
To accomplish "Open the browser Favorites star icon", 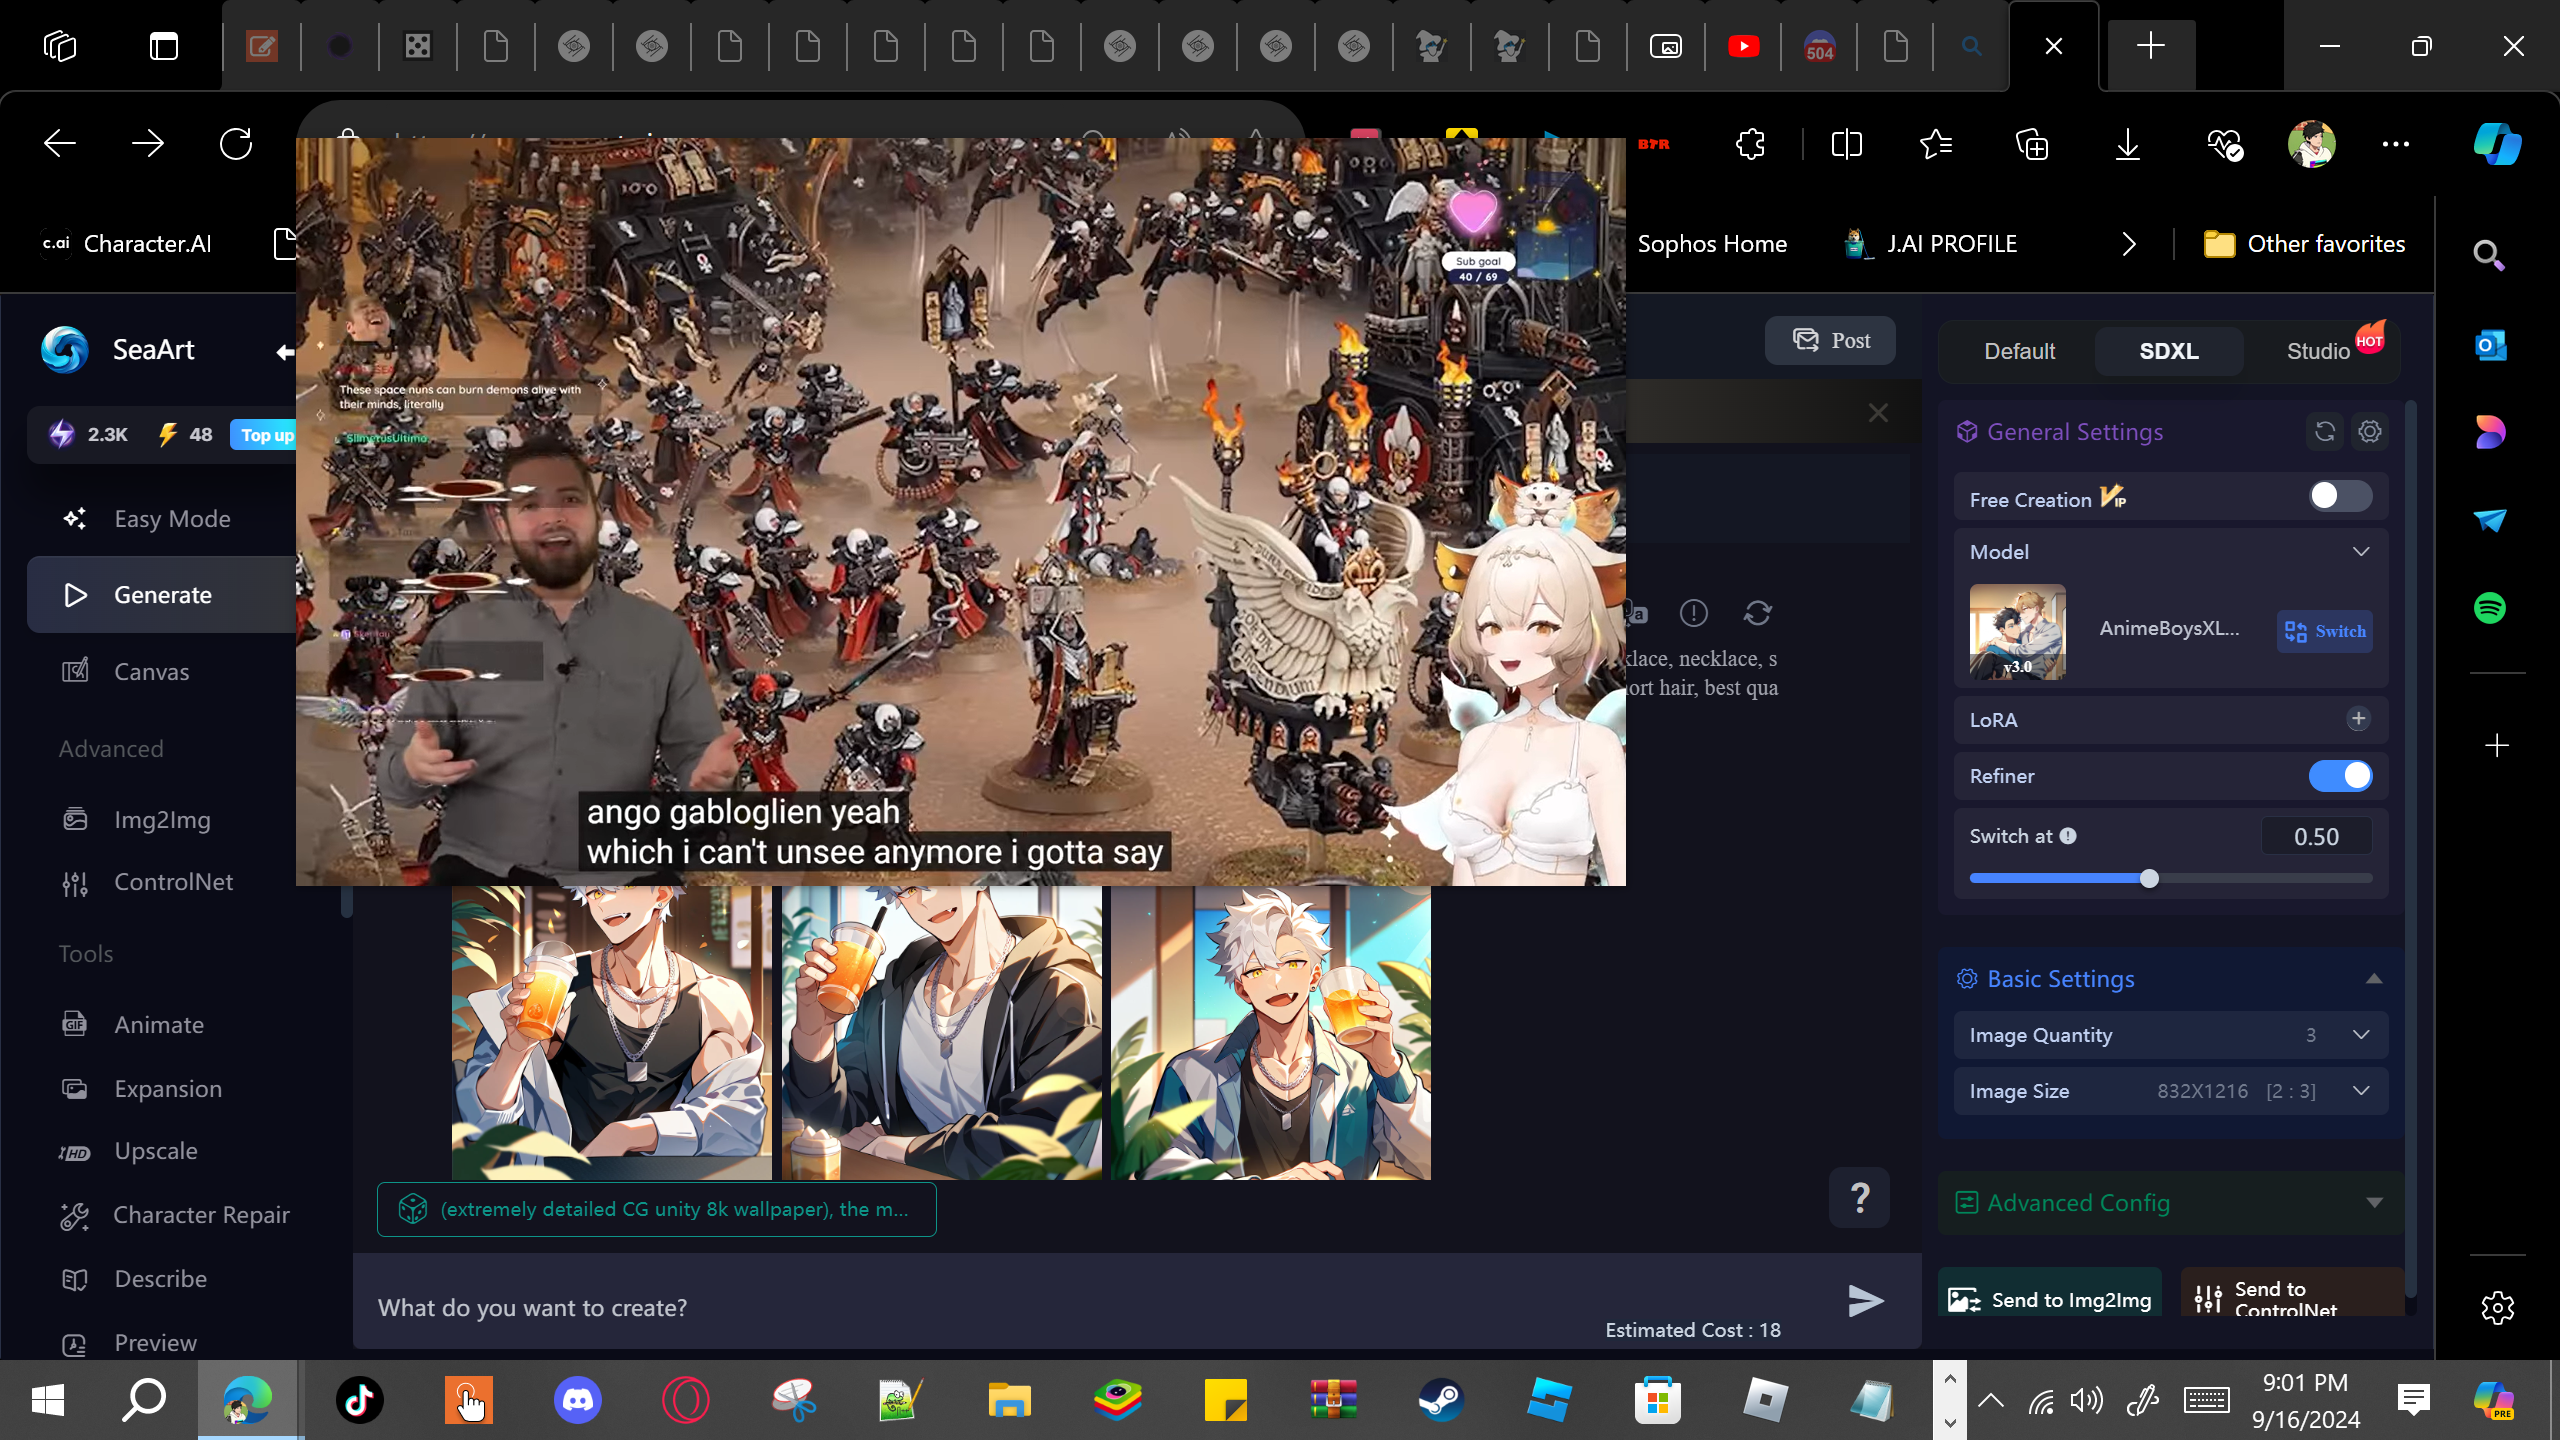I will [x=1936, y=144].
